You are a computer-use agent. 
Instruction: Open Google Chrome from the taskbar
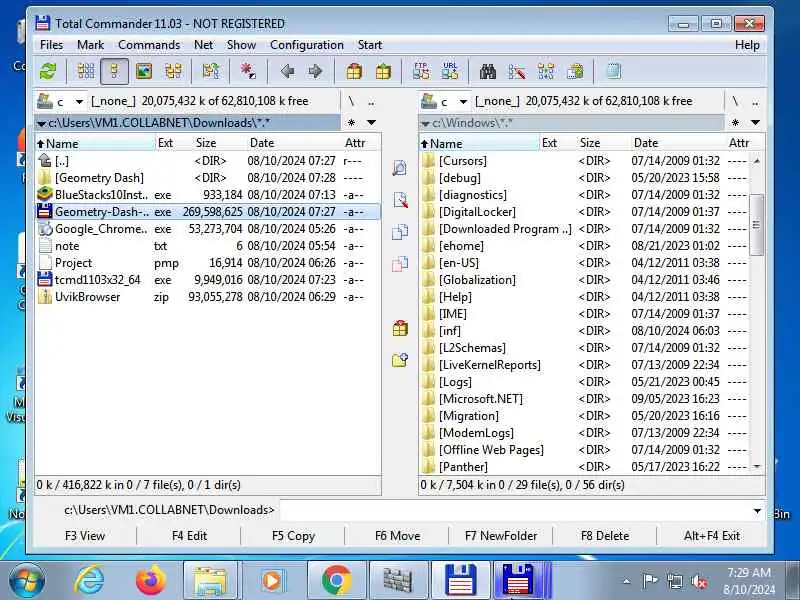(x=337, y=581)
